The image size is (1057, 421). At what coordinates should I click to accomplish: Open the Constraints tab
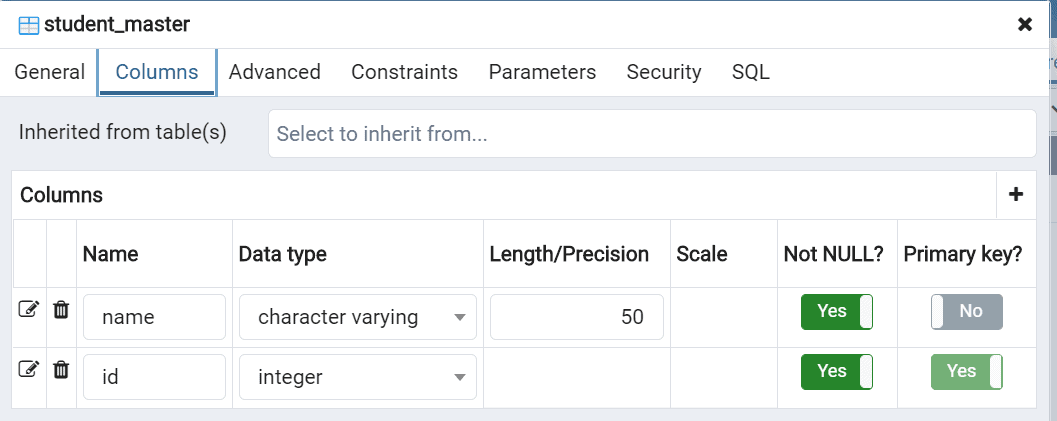404,72
